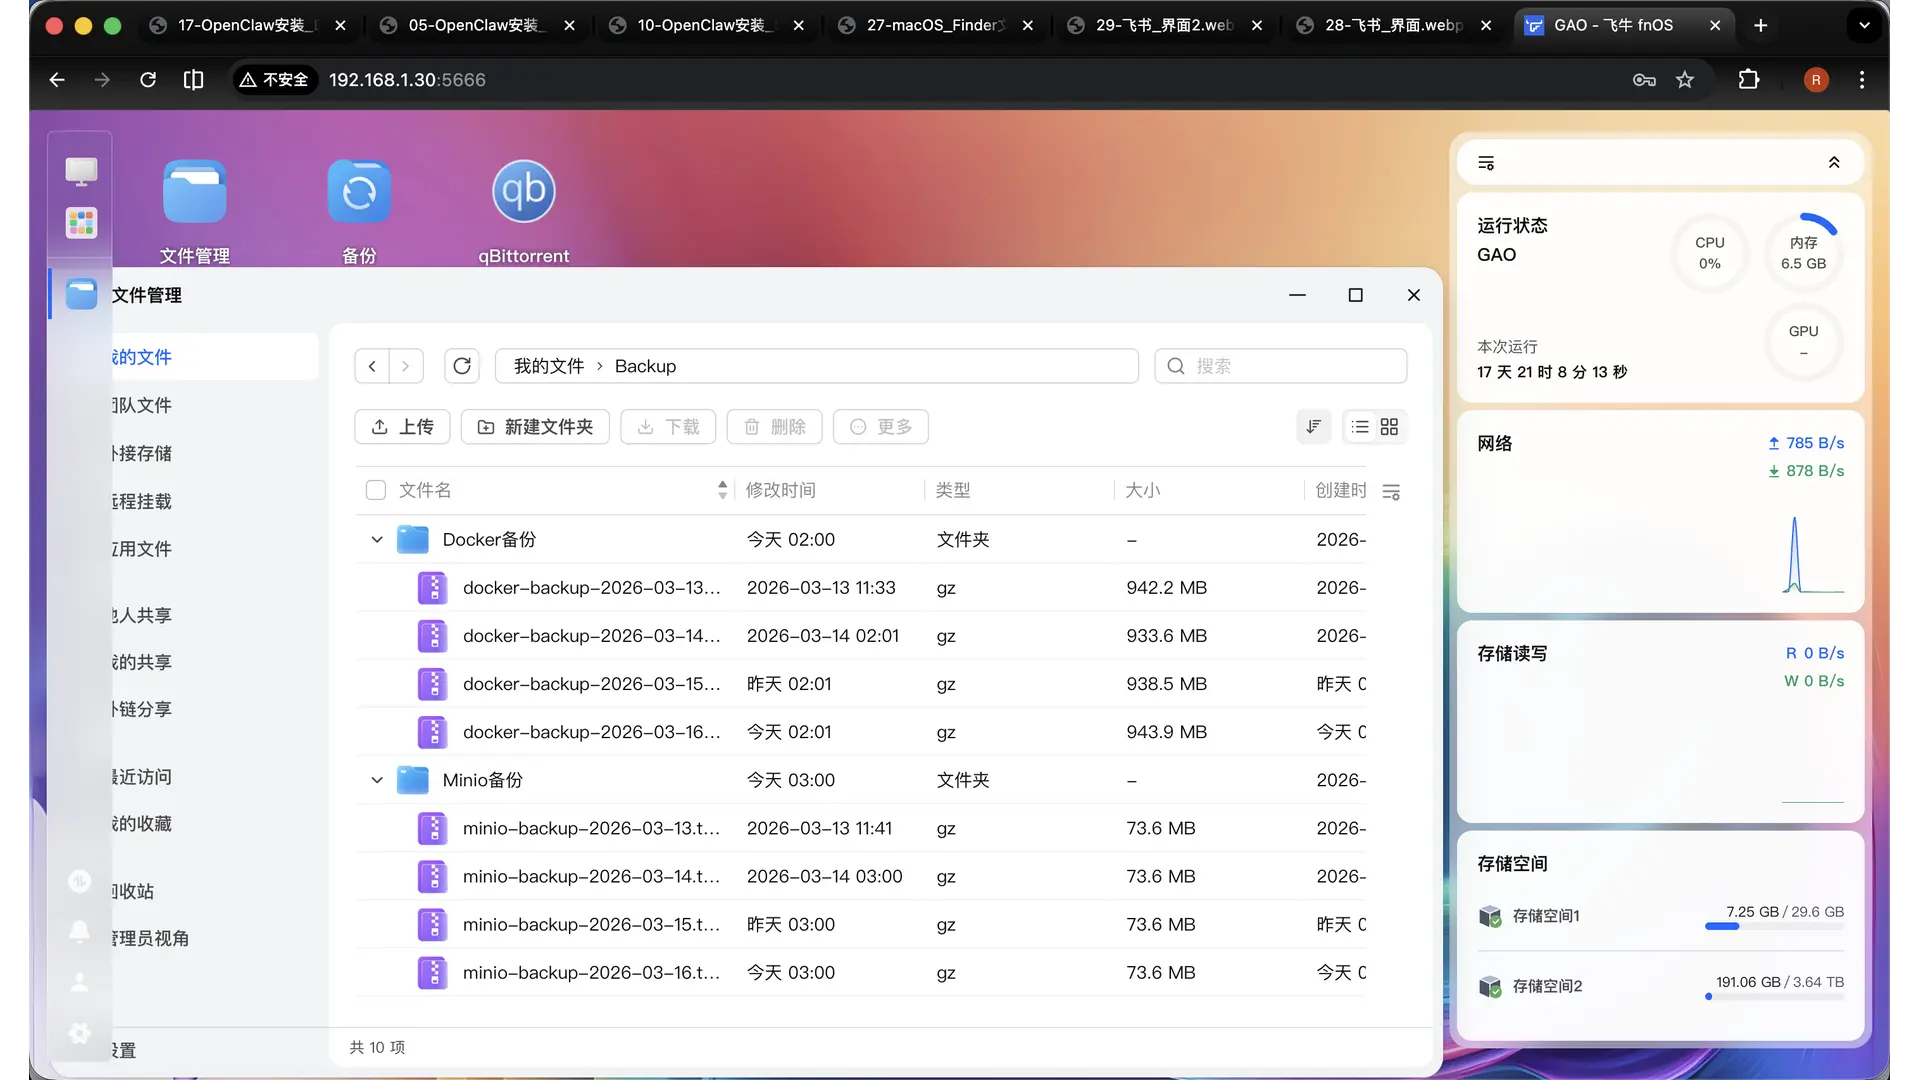Switch to grid view icon

click(1389, 427)
